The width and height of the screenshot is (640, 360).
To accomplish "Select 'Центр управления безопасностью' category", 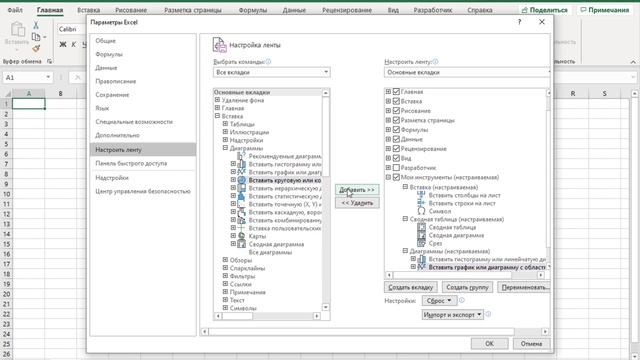I will (143, 191).
